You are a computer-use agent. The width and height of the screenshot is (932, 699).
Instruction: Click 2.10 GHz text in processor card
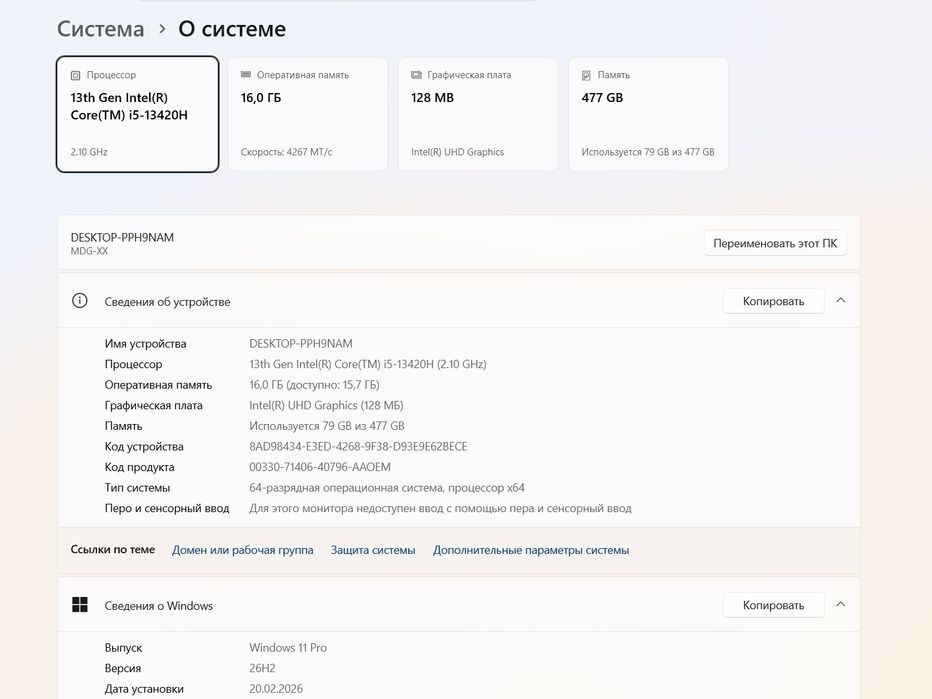click(x=89, y=152)
